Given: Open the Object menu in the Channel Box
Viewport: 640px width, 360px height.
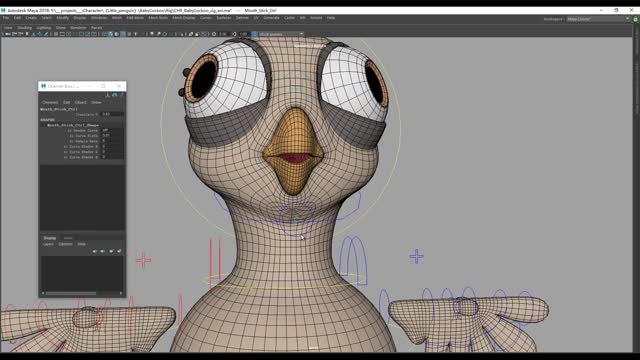Looking at the screenshot, I should pos(80,102).
